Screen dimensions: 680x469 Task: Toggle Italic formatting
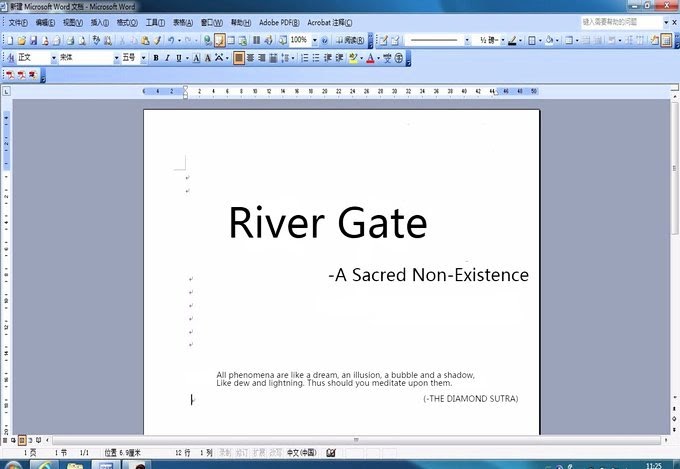(x=167, y=58)
